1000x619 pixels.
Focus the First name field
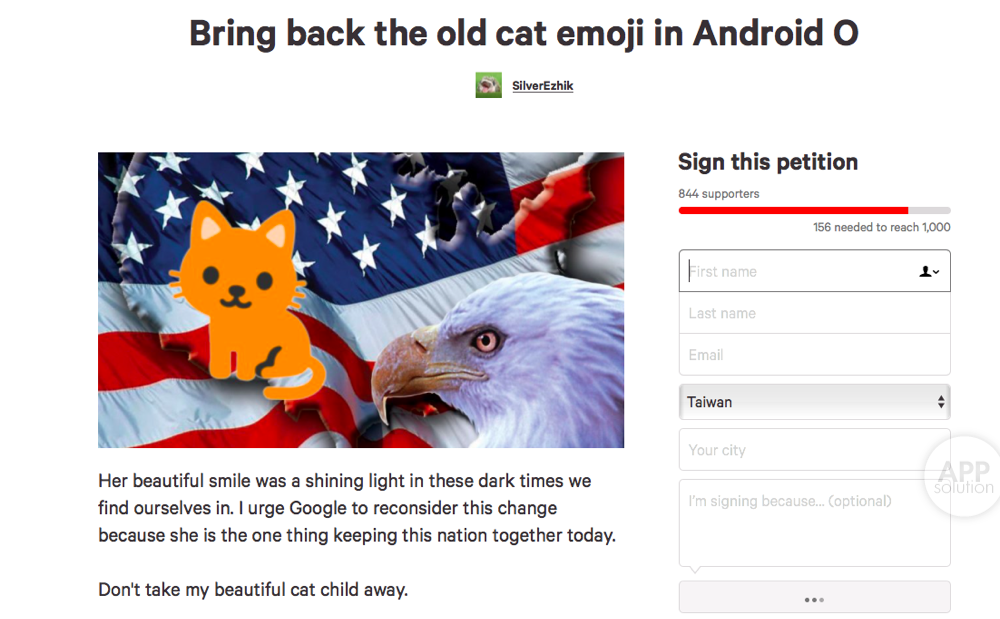coord(800,271)
